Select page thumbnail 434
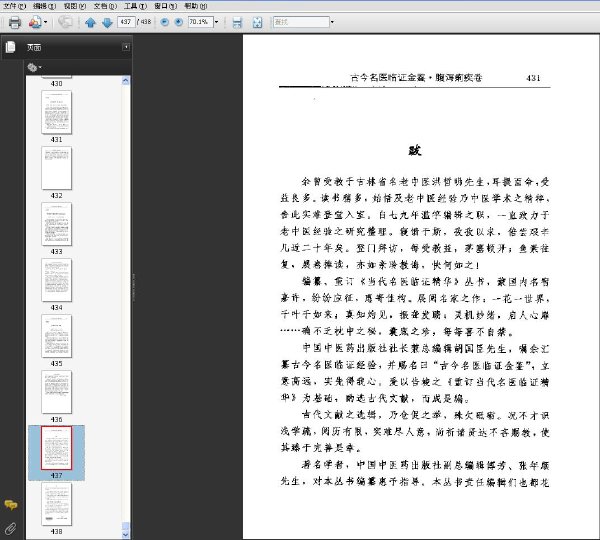The image size is (600, 540). (56, 280)
